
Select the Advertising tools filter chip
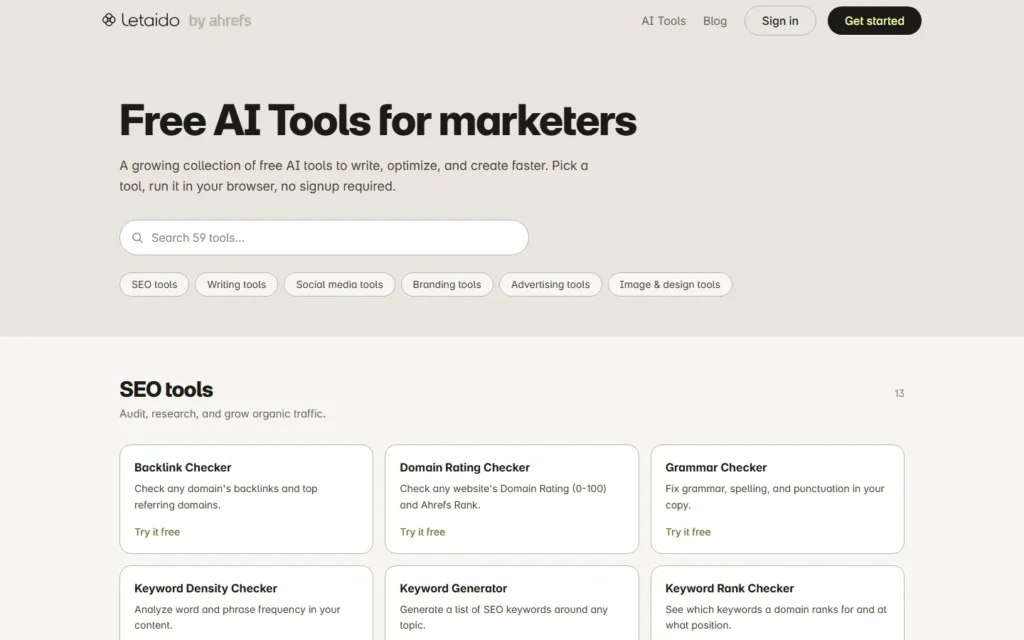(x=551, y=285)
